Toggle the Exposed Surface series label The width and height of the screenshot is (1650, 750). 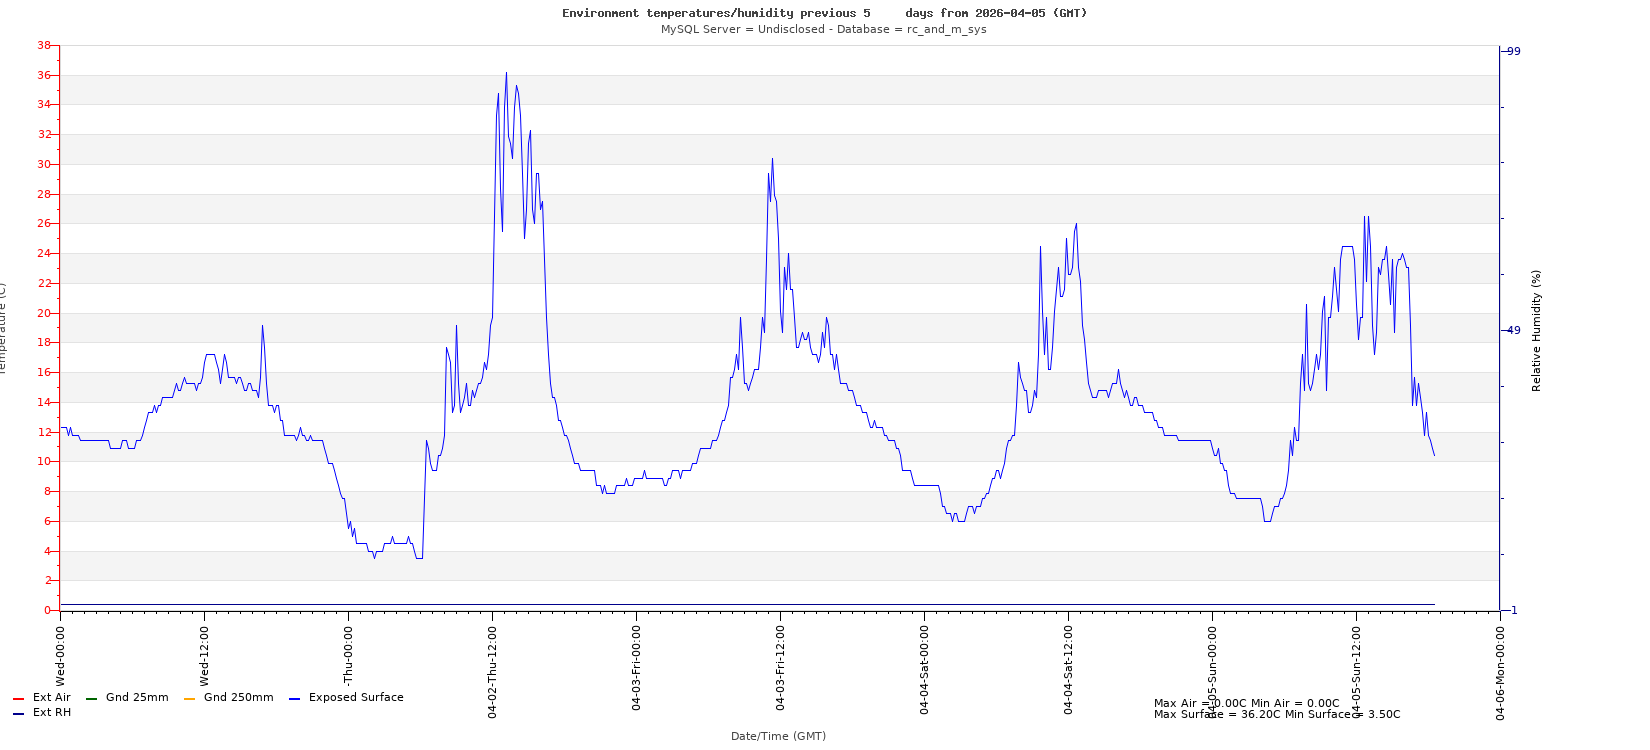pos(356,698)
